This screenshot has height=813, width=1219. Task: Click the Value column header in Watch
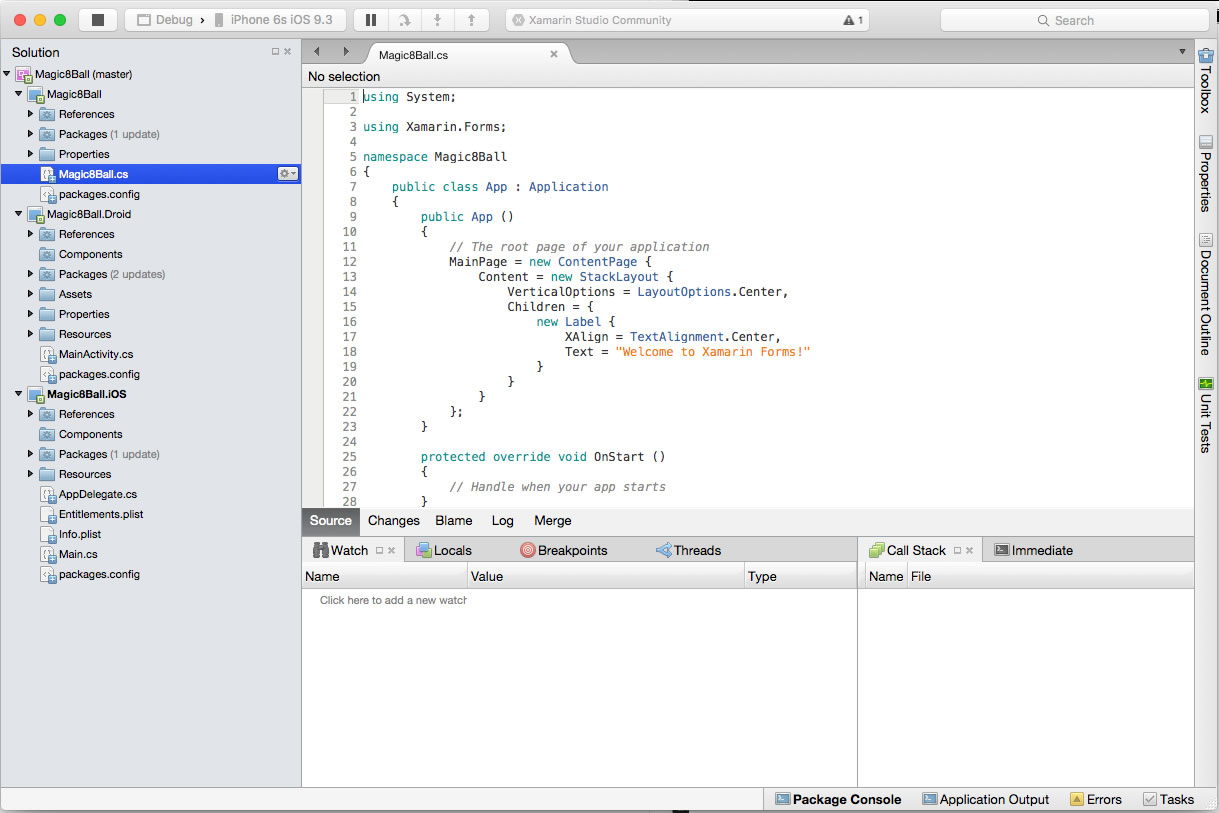tap(607, 576)
